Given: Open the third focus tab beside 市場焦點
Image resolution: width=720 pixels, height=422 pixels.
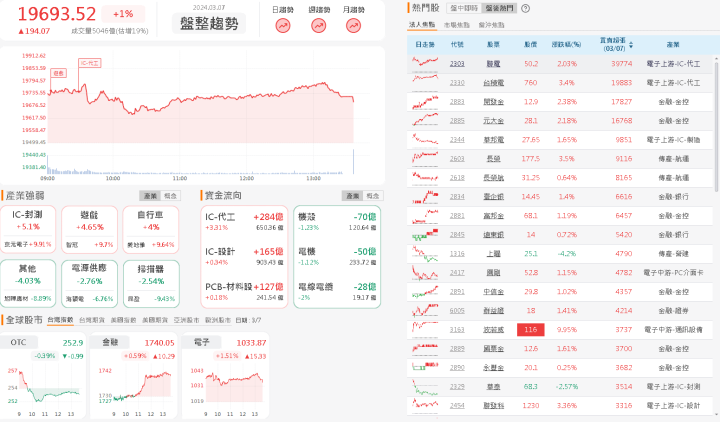Looking at the screenshot, I should pyautogui.click(x=491, y=25).
